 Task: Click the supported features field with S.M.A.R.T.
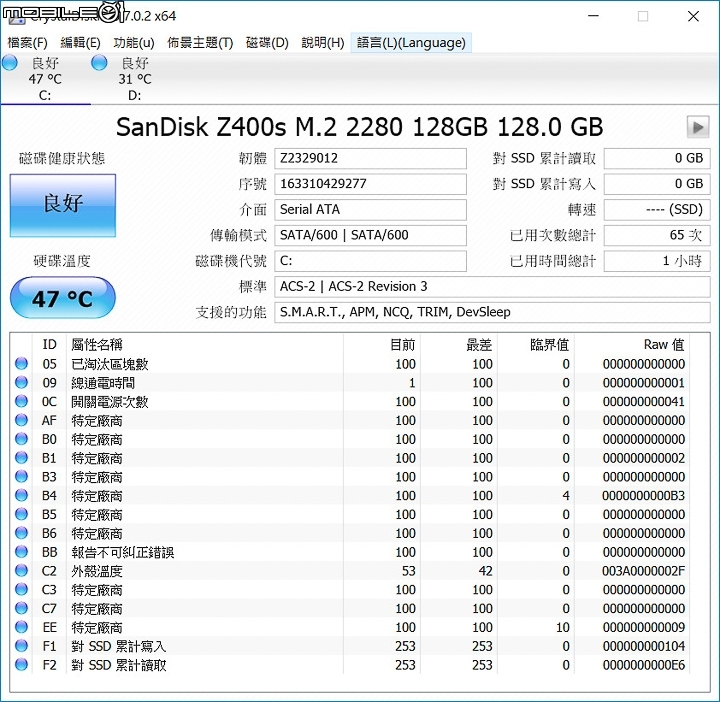coord(492,312)
